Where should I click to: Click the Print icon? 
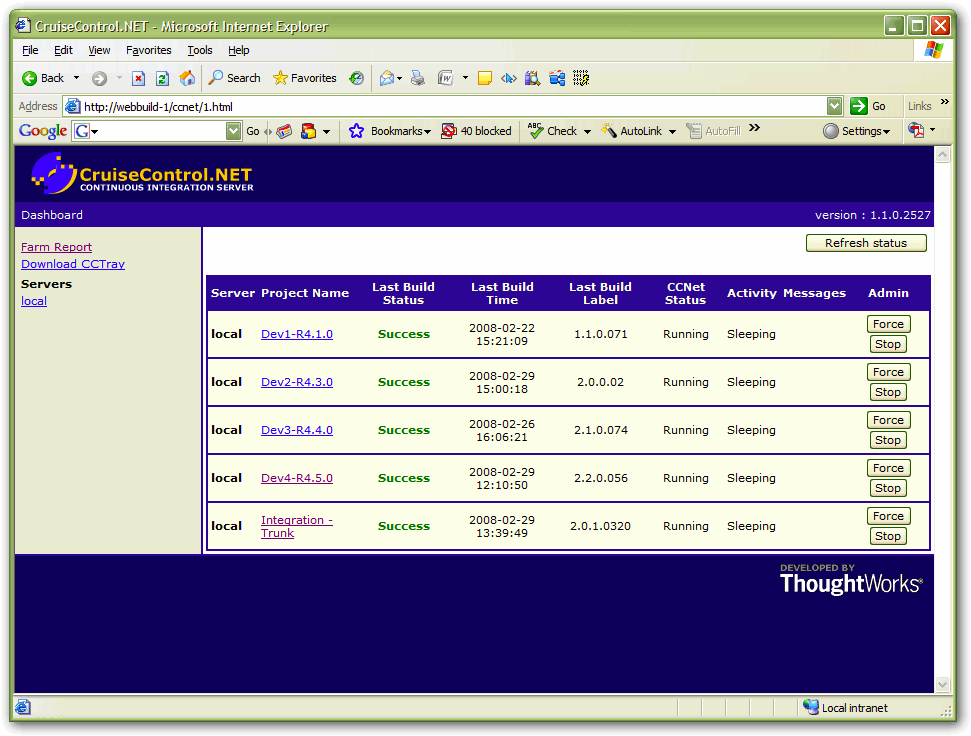click(418, 78)
